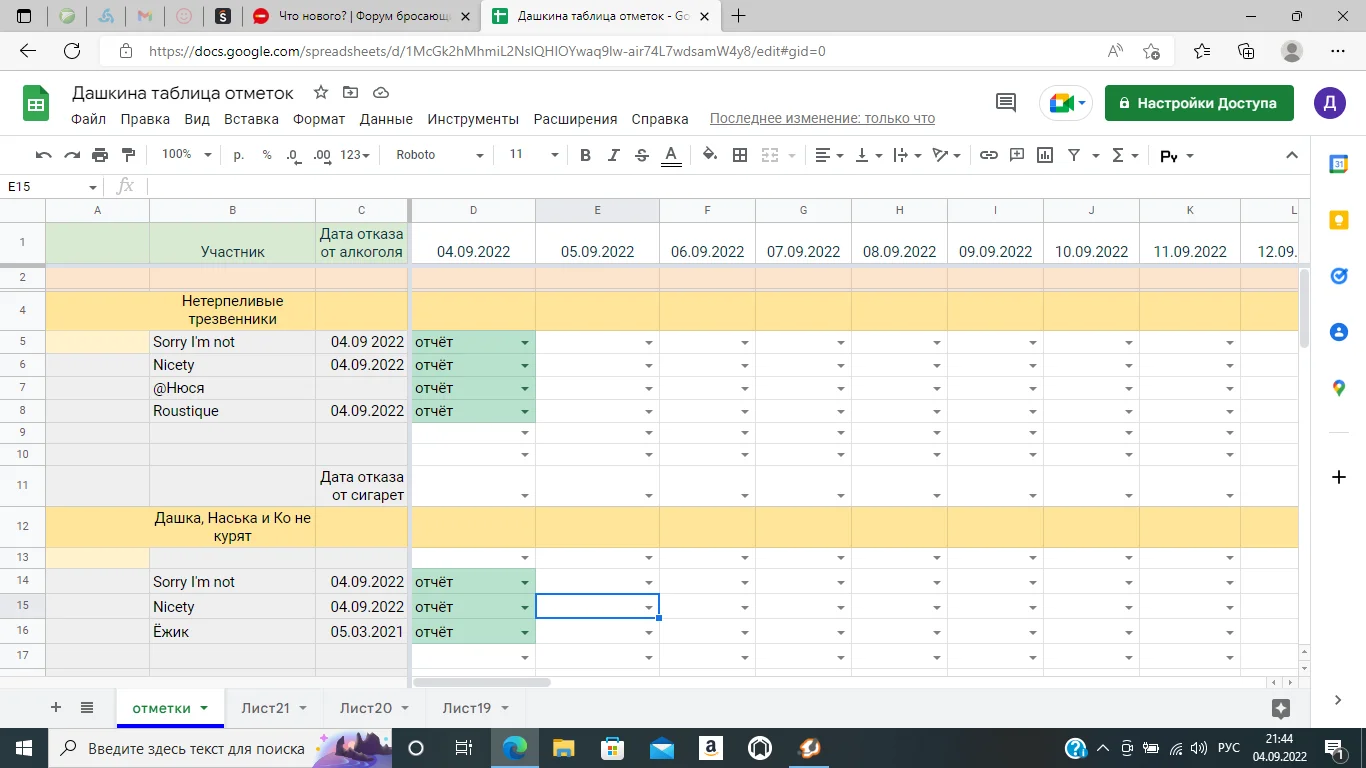Click the Настройки Доступа button
Screen dimensions: 1366x768
[x=1198, y=103]
